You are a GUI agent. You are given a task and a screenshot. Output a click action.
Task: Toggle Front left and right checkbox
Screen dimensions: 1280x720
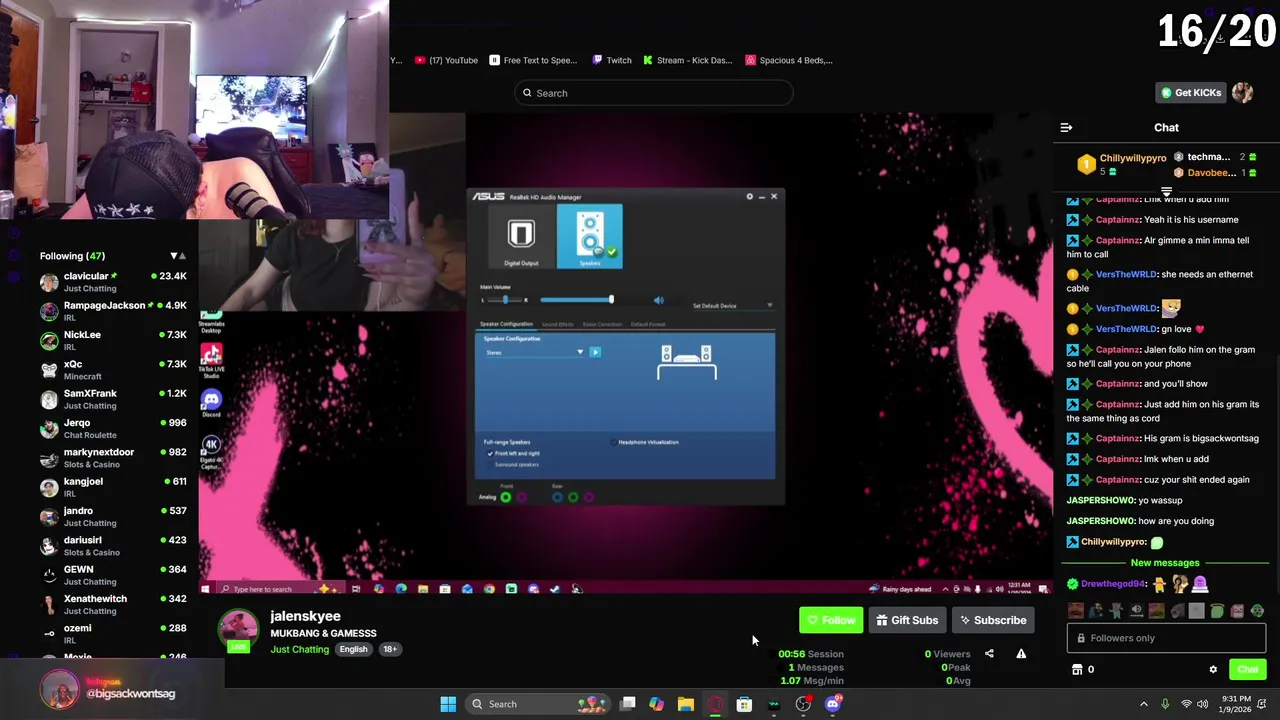tap(490, 454)
